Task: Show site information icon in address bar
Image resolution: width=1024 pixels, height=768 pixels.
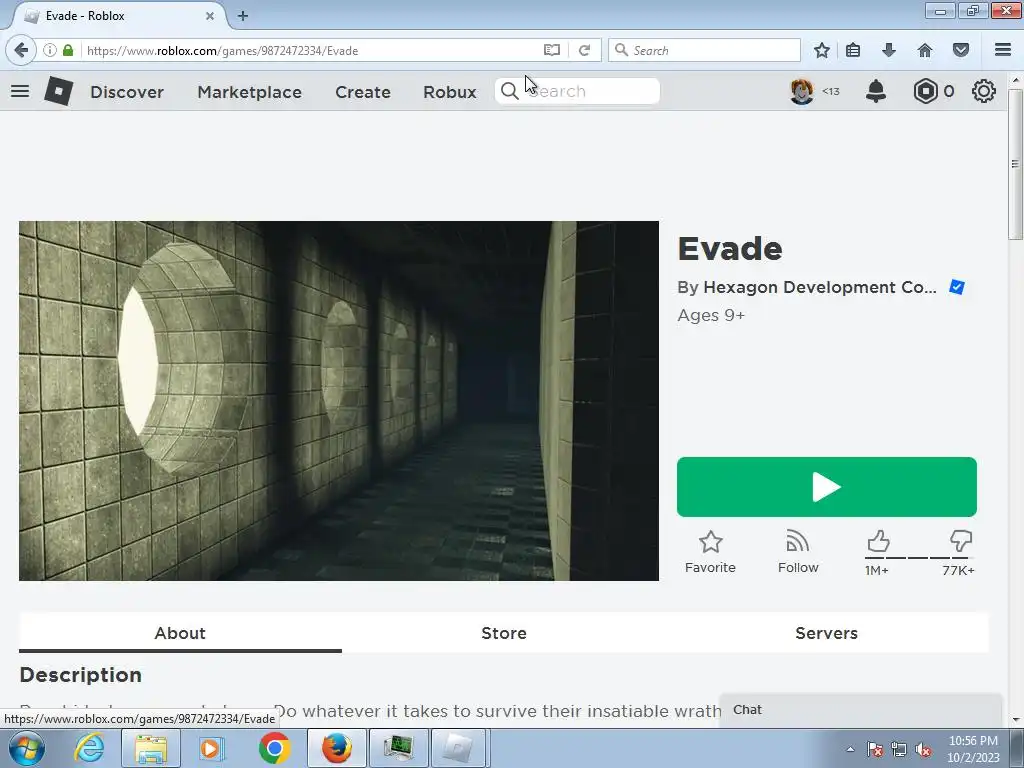Action: click(50, 50)
